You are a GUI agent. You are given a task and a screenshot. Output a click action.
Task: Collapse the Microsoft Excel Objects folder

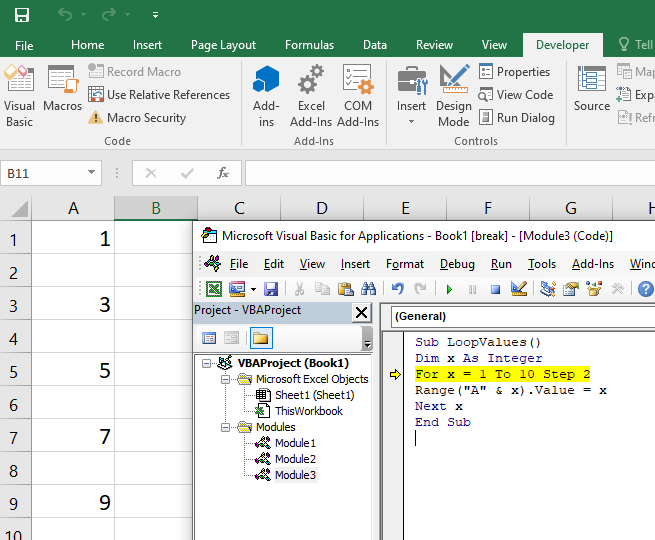coord(226,379)
